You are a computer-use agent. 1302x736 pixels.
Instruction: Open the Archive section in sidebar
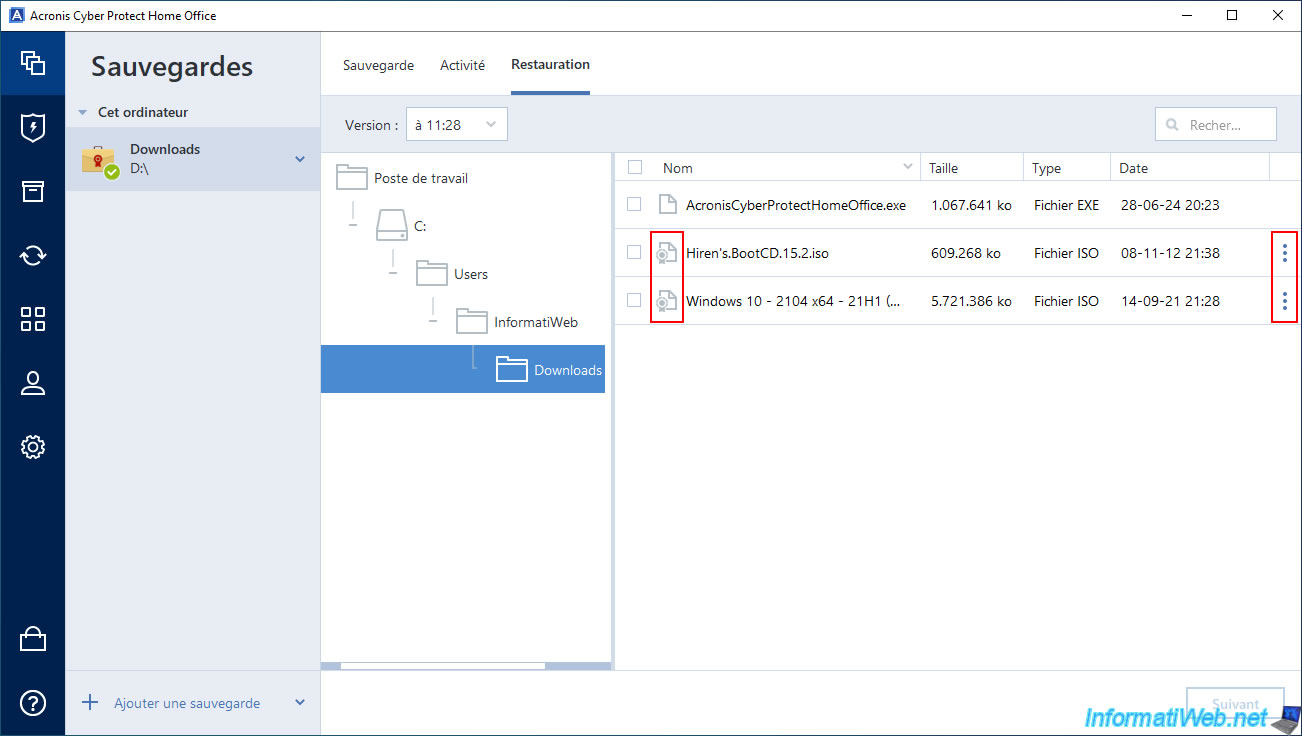pos(33,191)
